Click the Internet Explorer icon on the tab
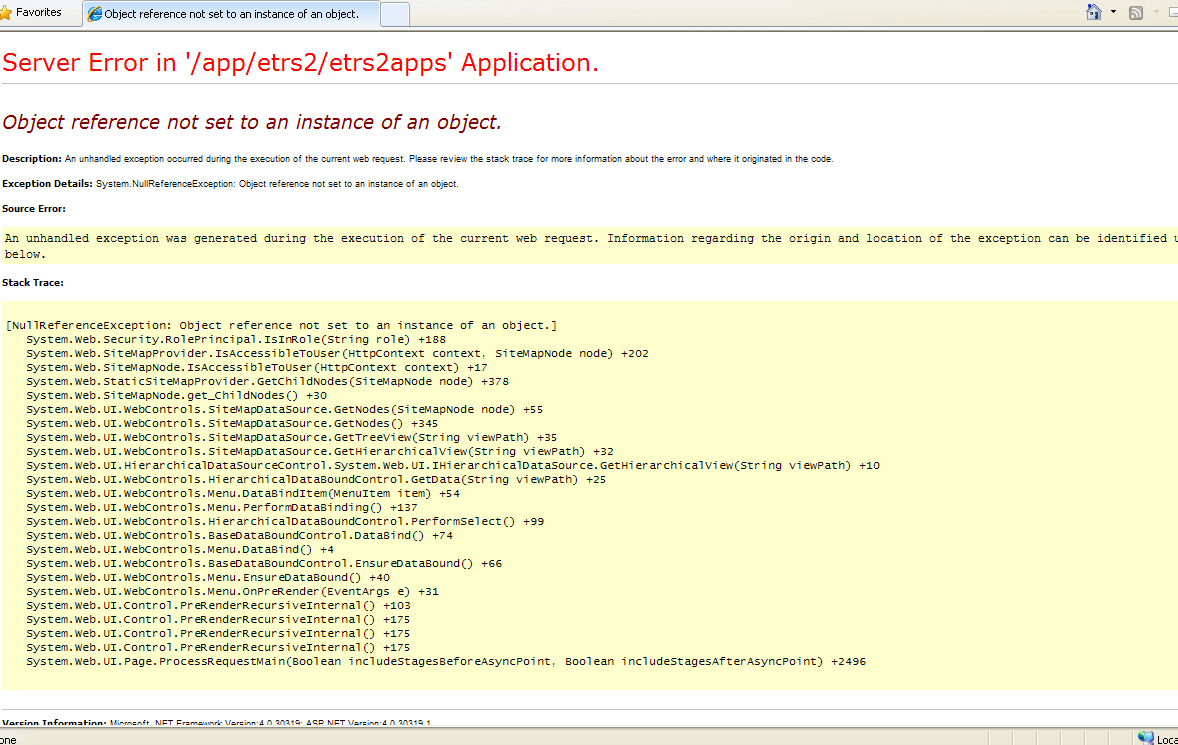Image resolution: width=1178 pixels, height=745 pixels. coord(95,14)
